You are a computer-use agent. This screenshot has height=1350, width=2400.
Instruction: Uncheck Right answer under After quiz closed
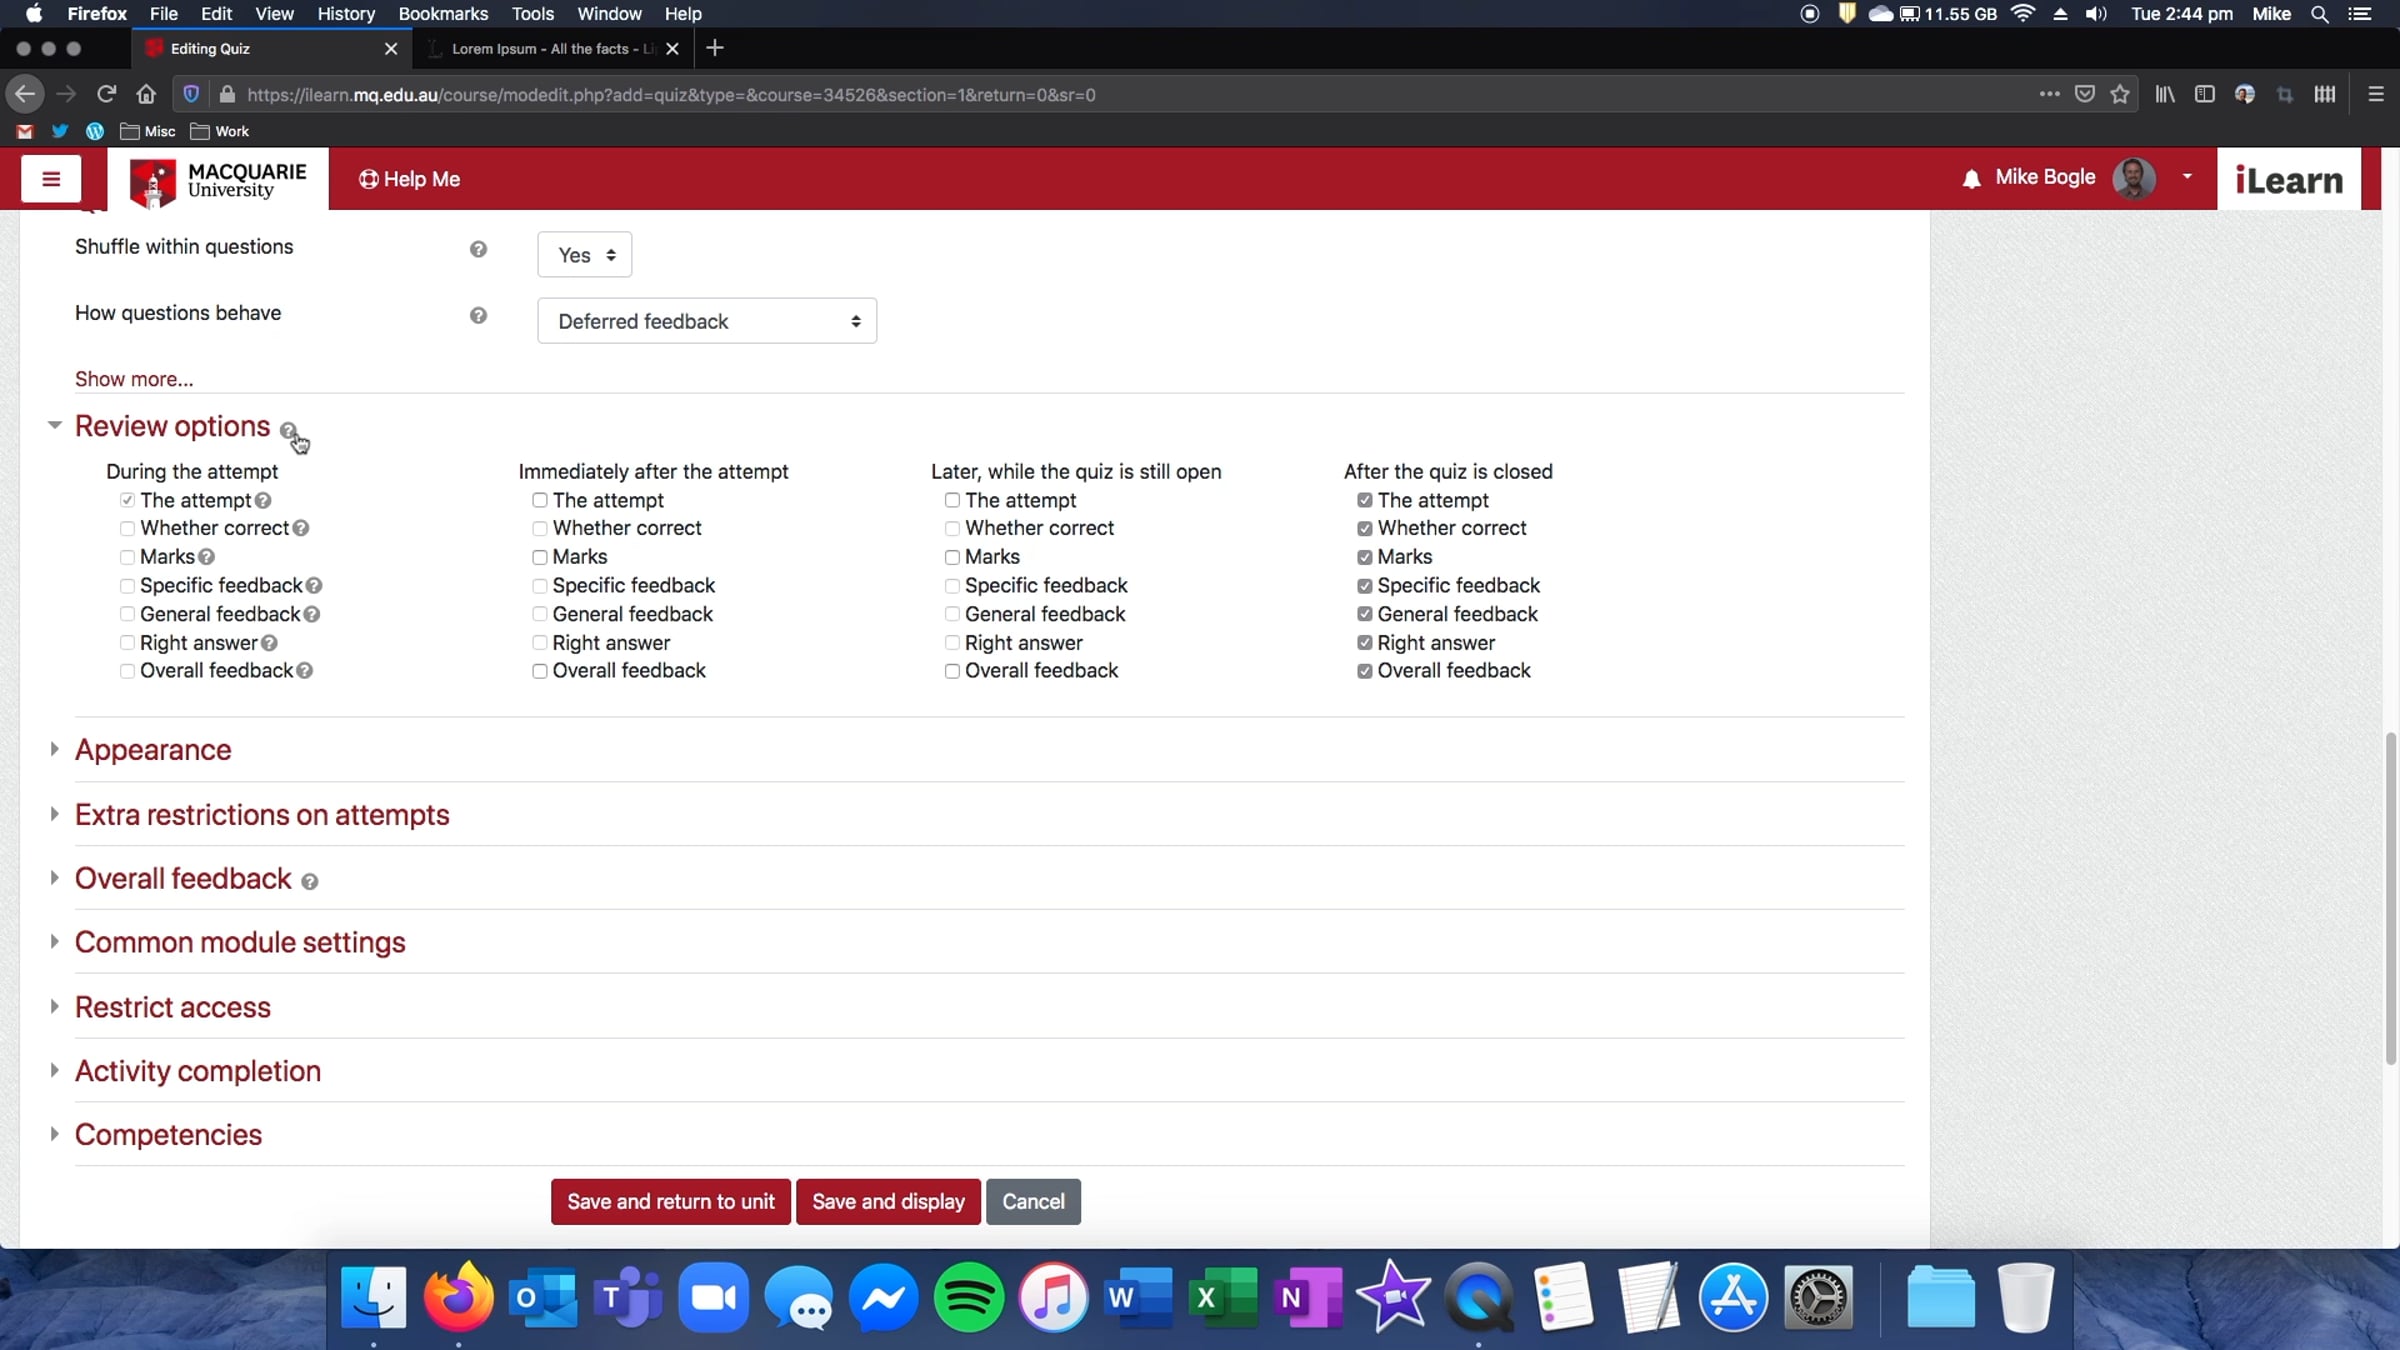click(x=1364, y=643)
